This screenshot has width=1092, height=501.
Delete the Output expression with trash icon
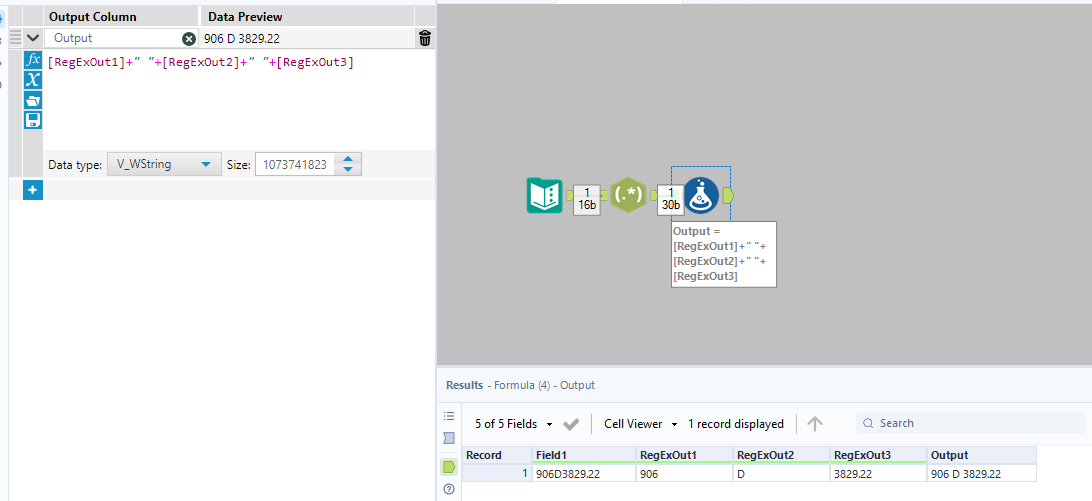click(425, 38)
